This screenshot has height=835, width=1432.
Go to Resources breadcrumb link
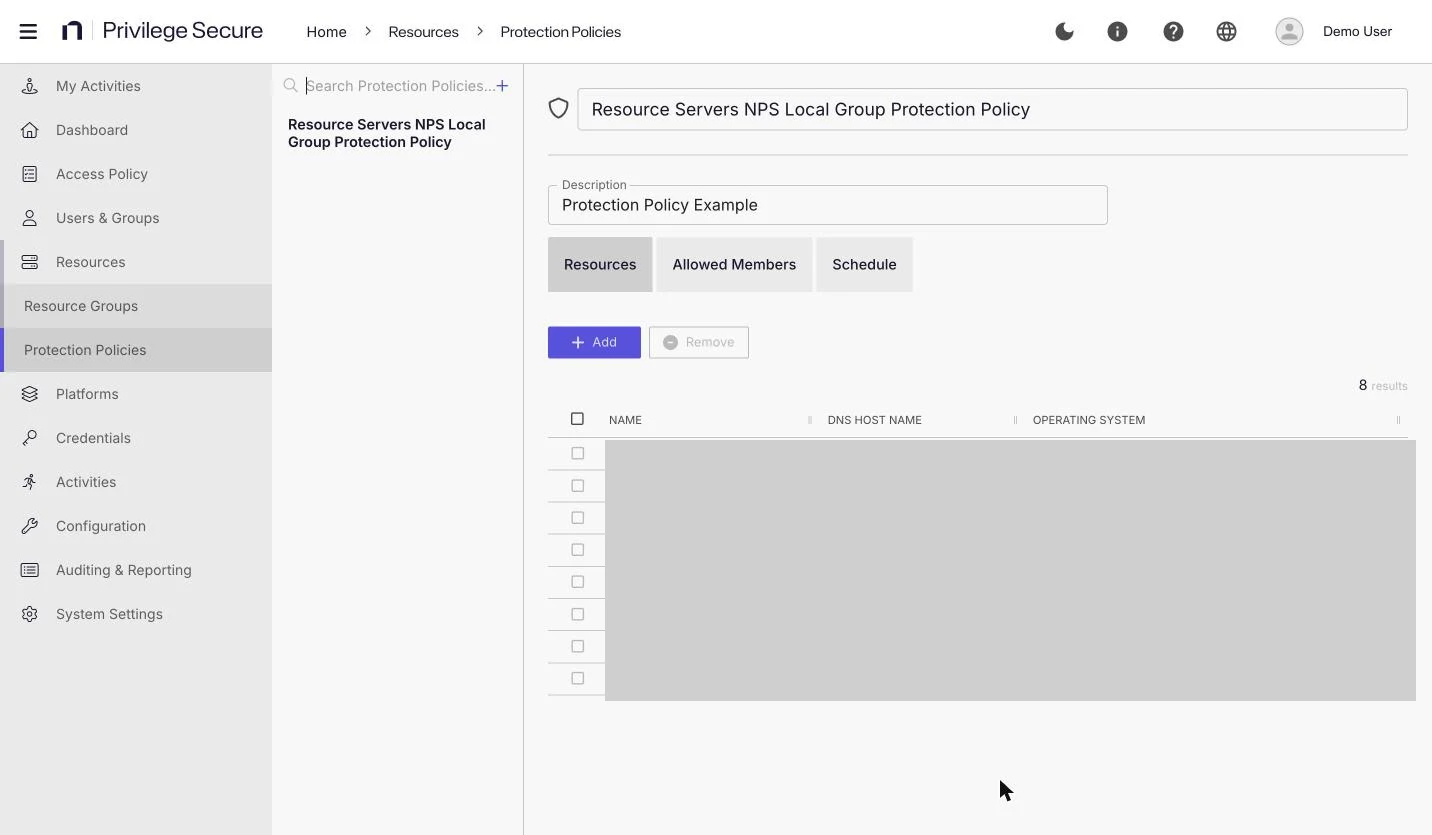pos(423,32)
